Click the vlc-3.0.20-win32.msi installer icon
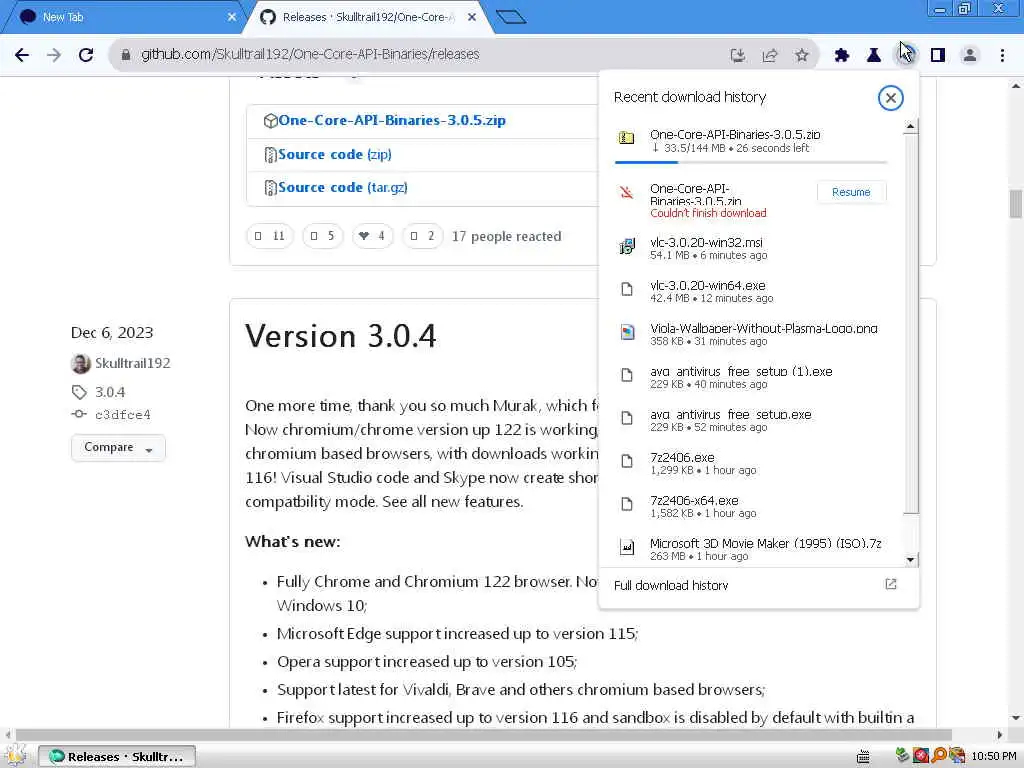This screenshot has width=1024, height=768. 627,246
